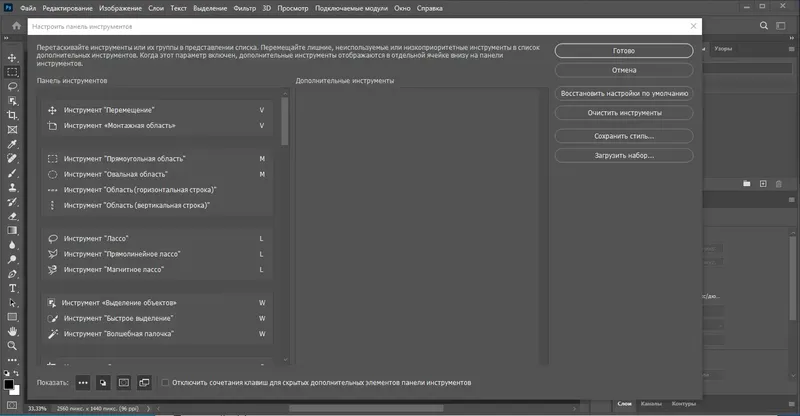
Task: Select the Dodge tool in left toolbar
Action: 12,259
